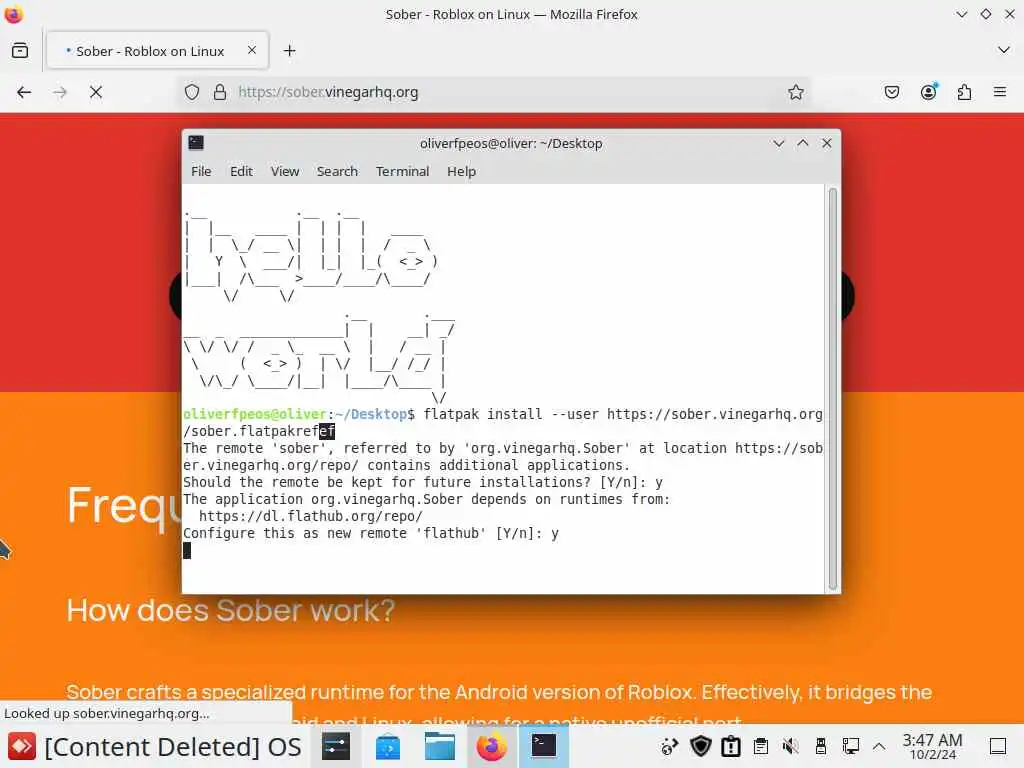The image size is (1024, 768).
Task: Open the terminal File menu
Action: pos(201,171)
